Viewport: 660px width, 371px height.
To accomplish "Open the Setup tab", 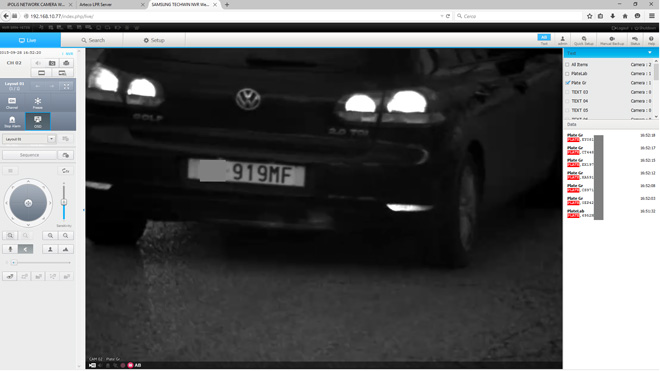I will (x=154, y=40).
